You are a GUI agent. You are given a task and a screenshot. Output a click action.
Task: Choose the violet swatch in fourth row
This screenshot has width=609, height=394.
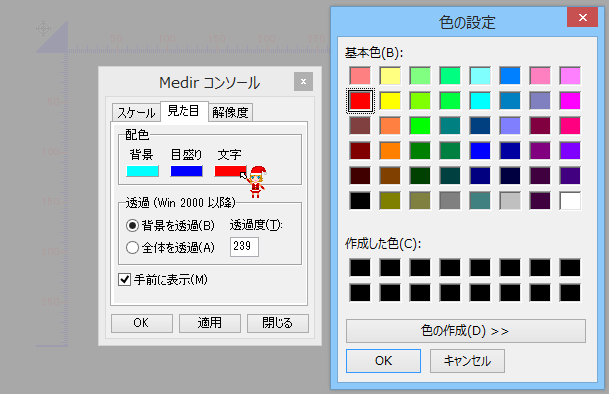pyautogui.click(x=570, y=151)
